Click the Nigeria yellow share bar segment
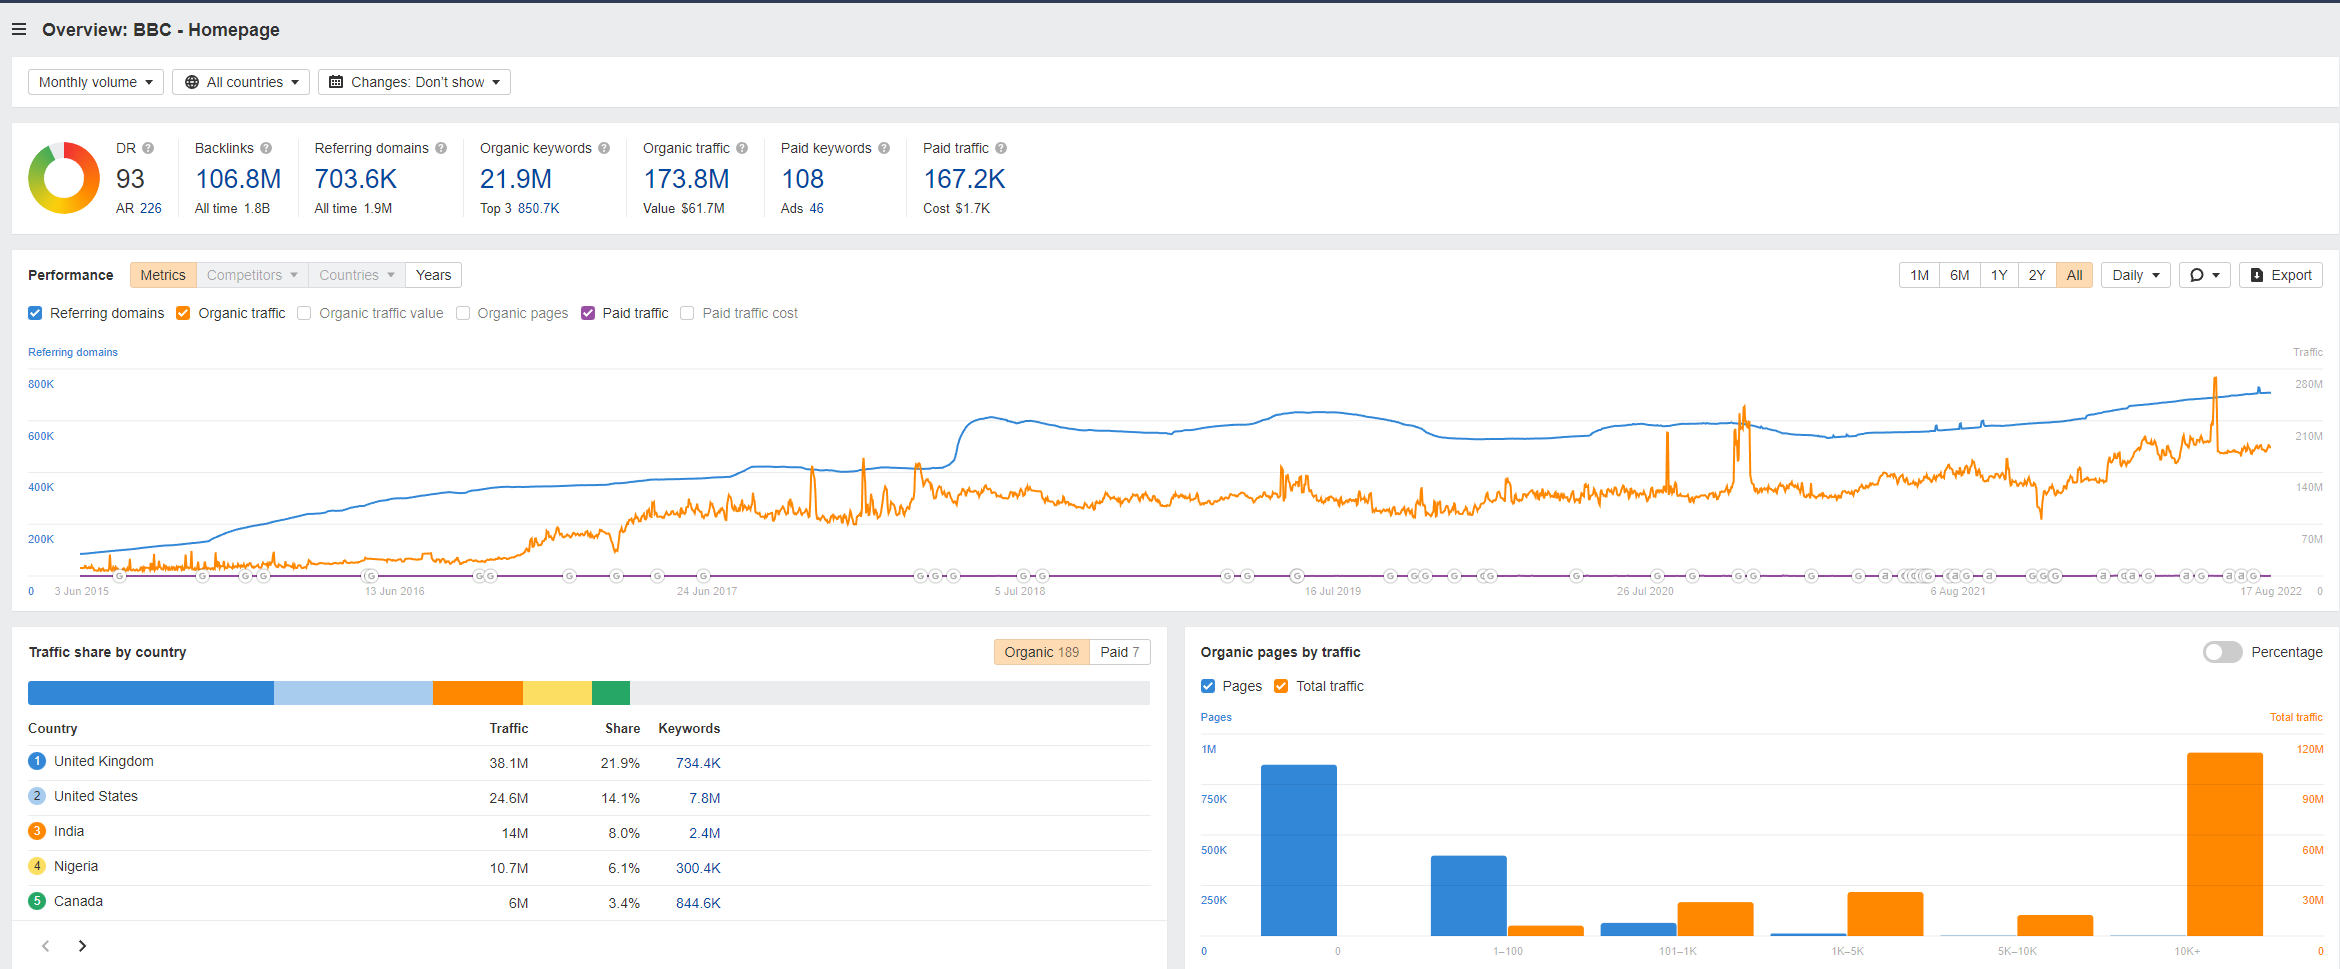Image resolution: width=2340 pixels, height=969 pixels. [557, 693]
